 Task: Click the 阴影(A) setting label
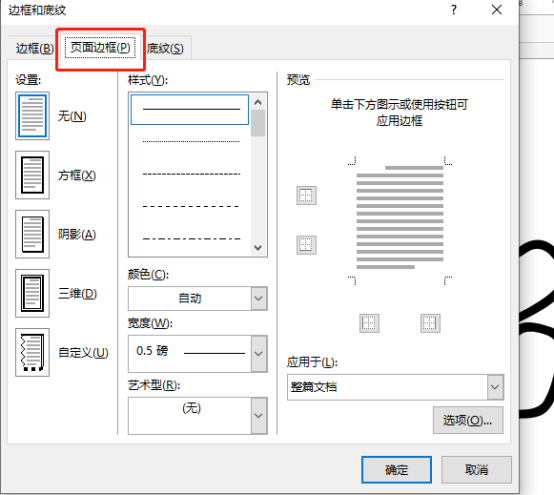[x=77, y=234]
